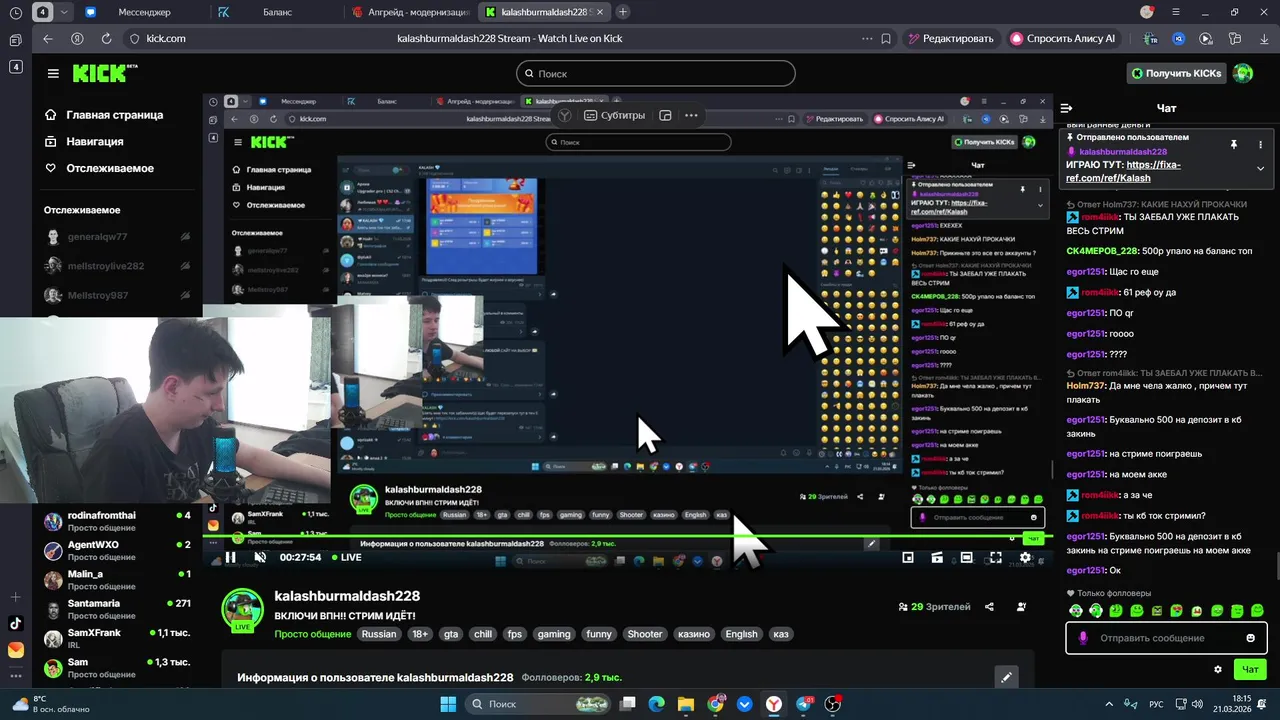Open recommended channel Santamaria
The height and width of the screenshot is (720, 1280).
click(117, 609)
